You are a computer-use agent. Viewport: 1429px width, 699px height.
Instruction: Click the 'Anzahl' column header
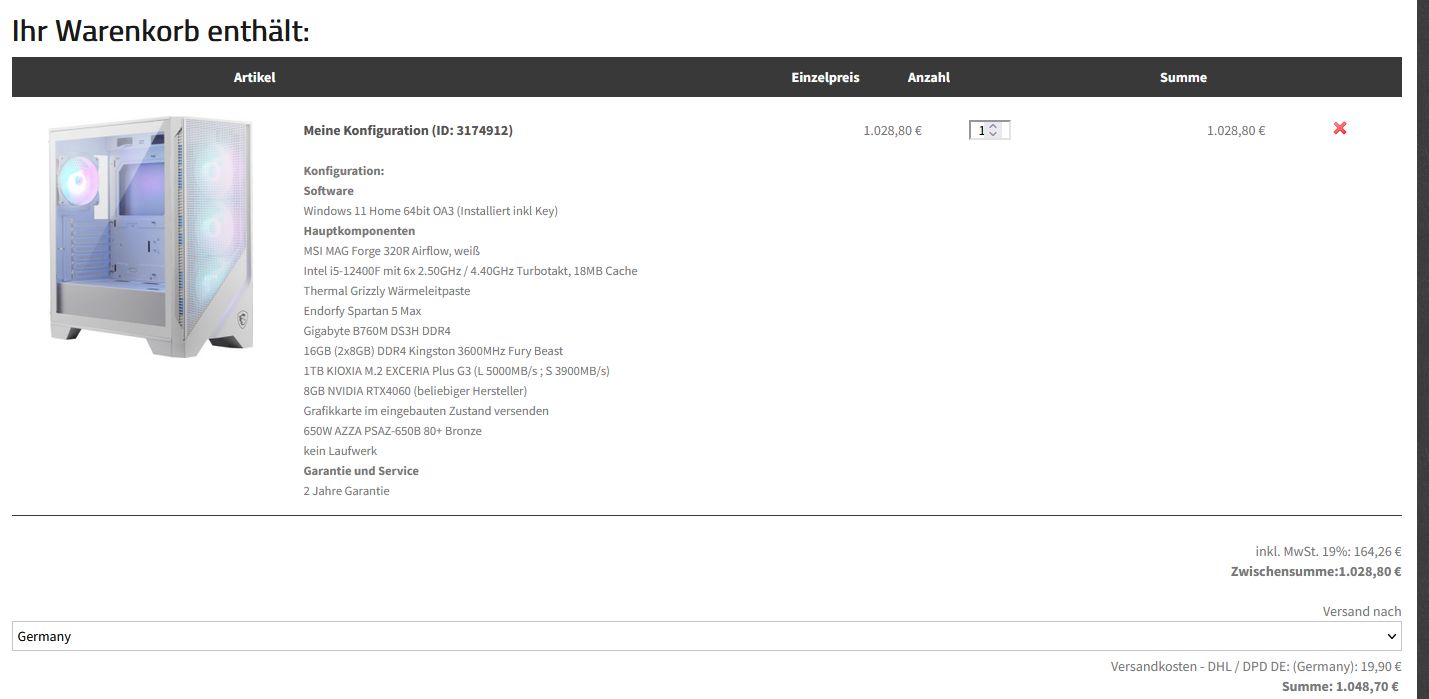click(929, 77)
